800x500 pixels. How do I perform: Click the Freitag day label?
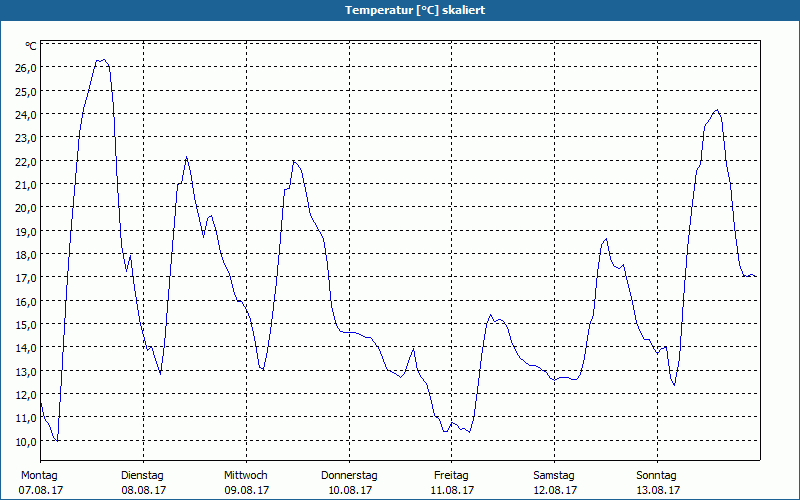point(452,476)
